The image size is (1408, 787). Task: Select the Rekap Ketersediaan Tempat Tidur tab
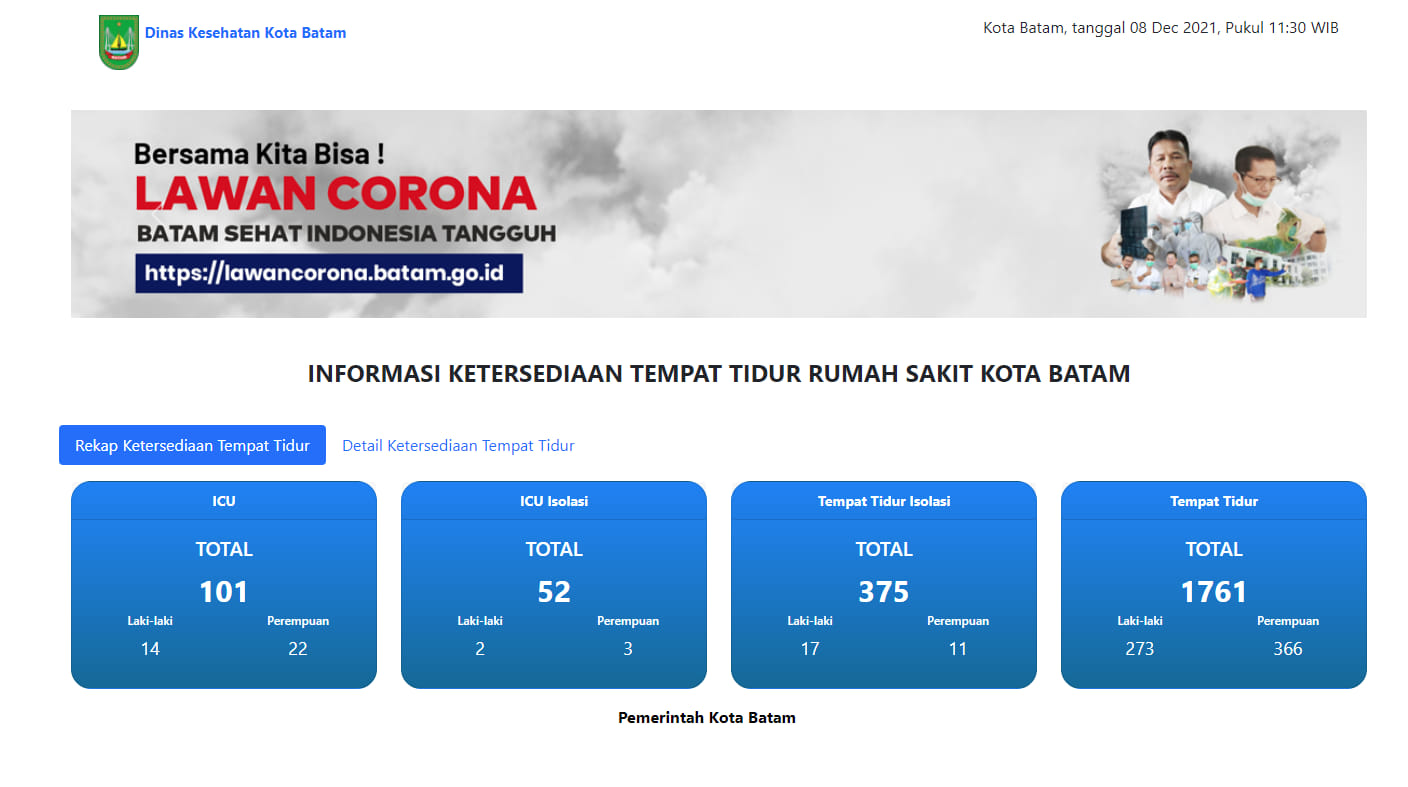192,445
